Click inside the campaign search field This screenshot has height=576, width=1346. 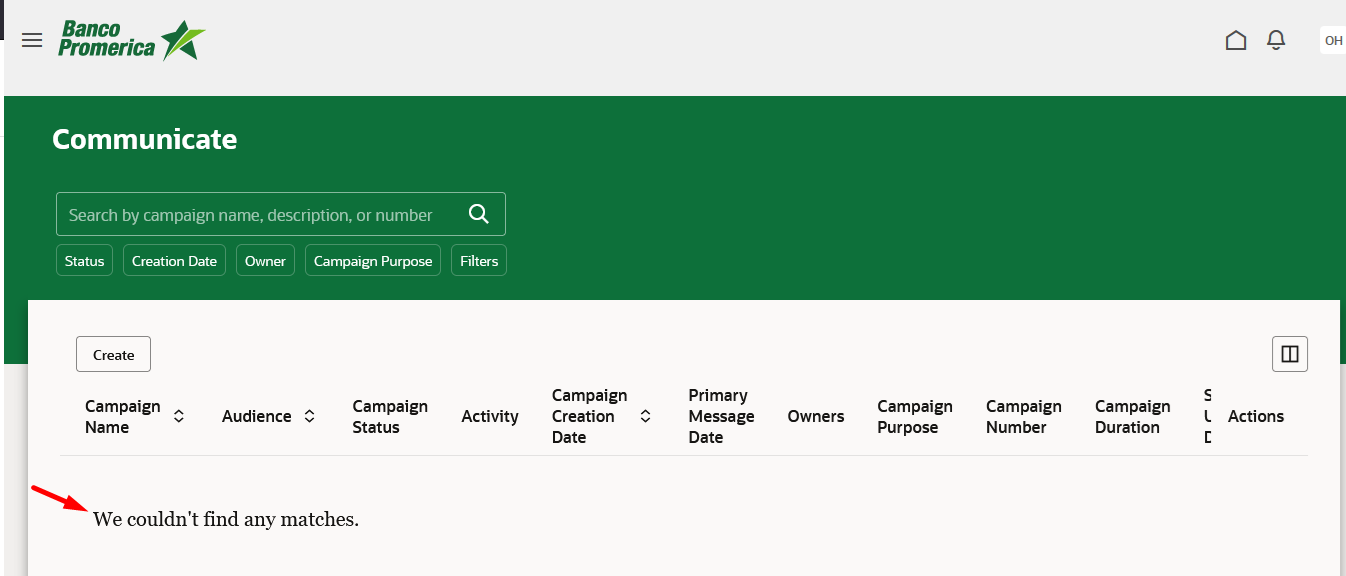click(250, 213)
